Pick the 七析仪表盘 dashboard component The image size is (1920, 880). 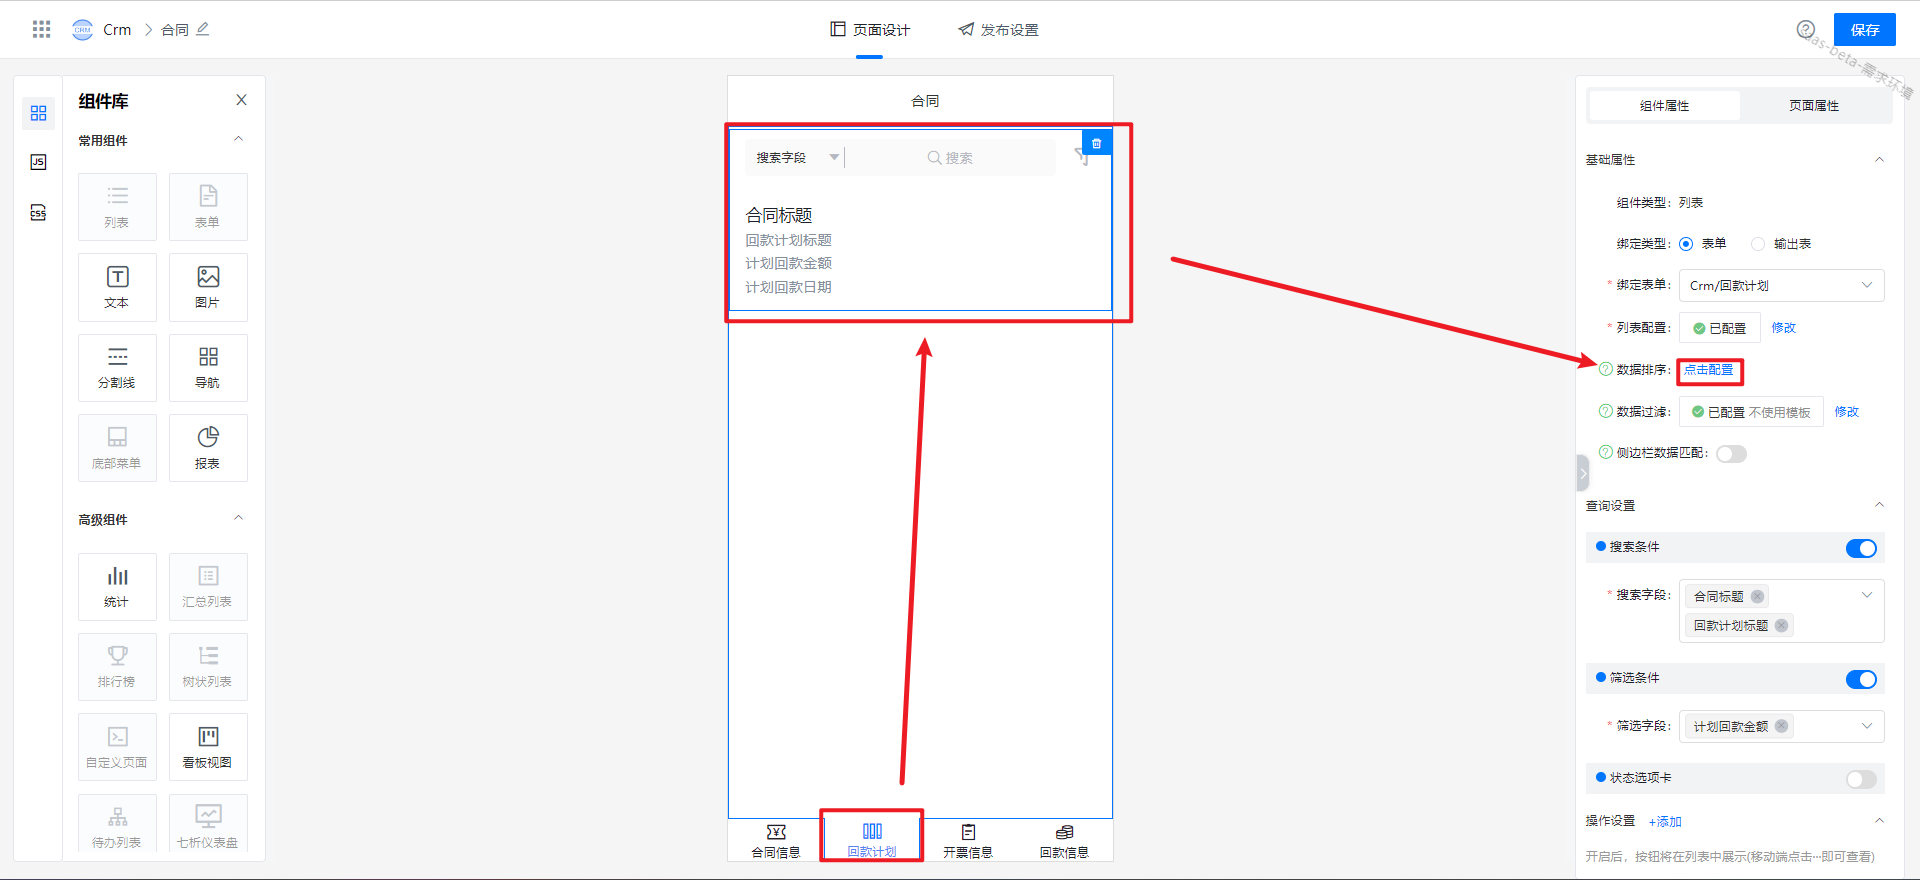[208, 823]
